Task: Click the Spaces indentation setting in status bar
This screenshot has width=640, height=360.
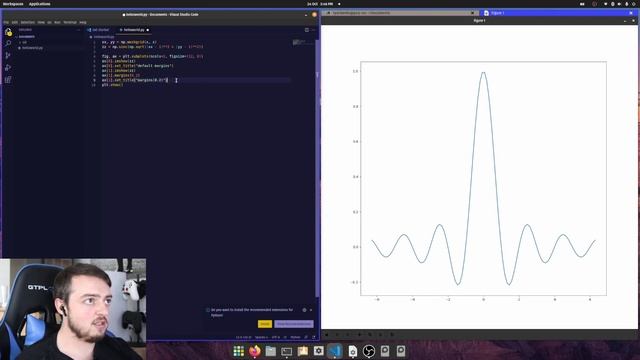Action: pyautogui.click(x=261, y=337)
